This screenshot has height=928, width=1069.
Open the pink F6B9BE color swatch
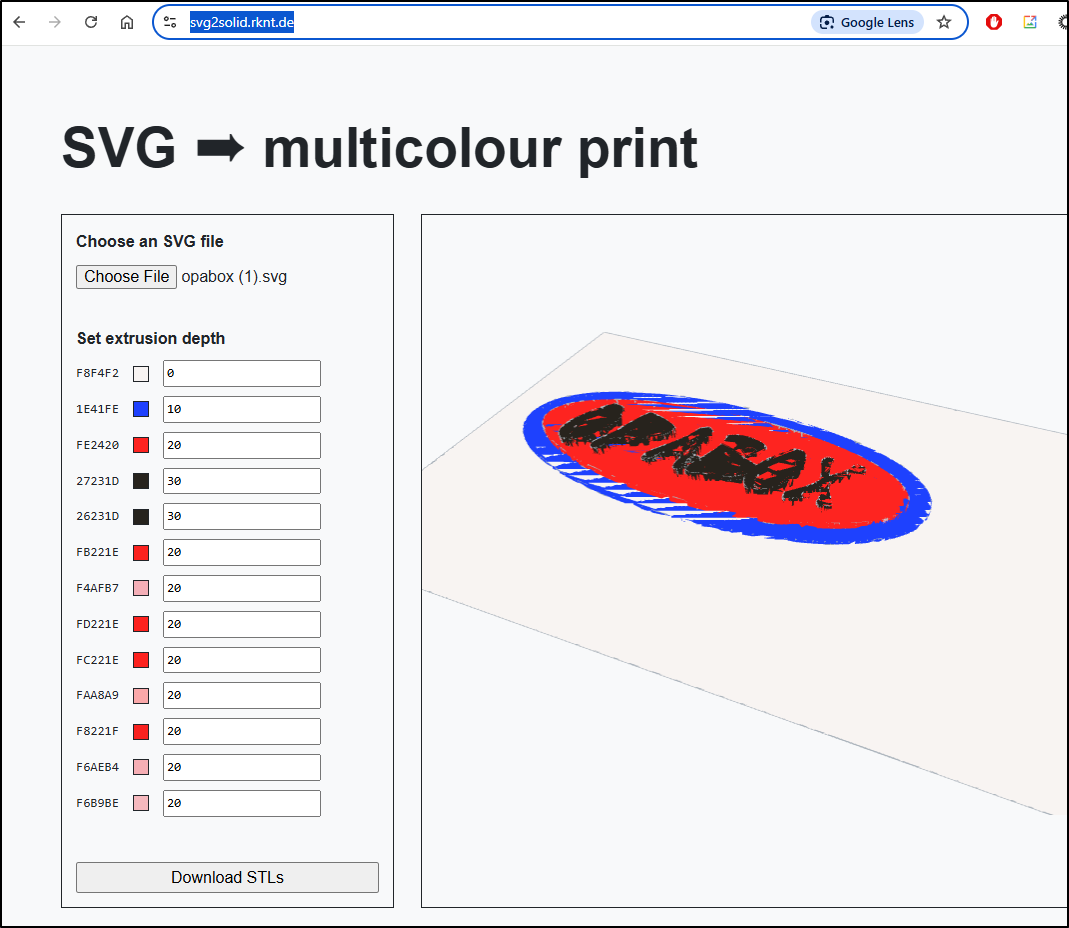[x=141, y=803]
